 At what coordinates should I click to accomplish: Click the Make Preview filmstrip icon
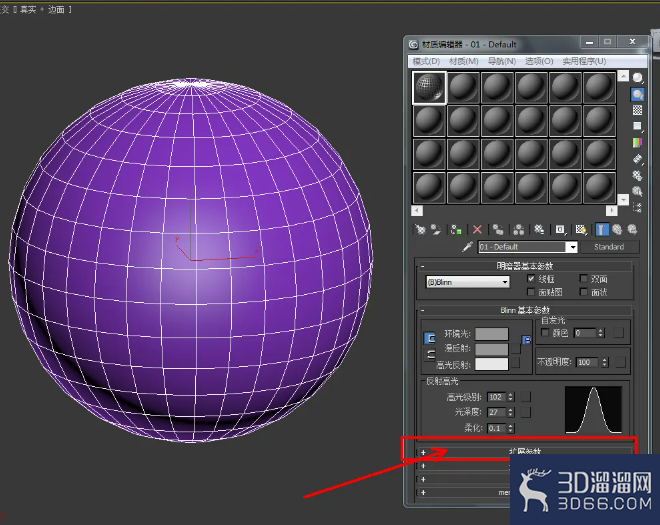point(638,159)
